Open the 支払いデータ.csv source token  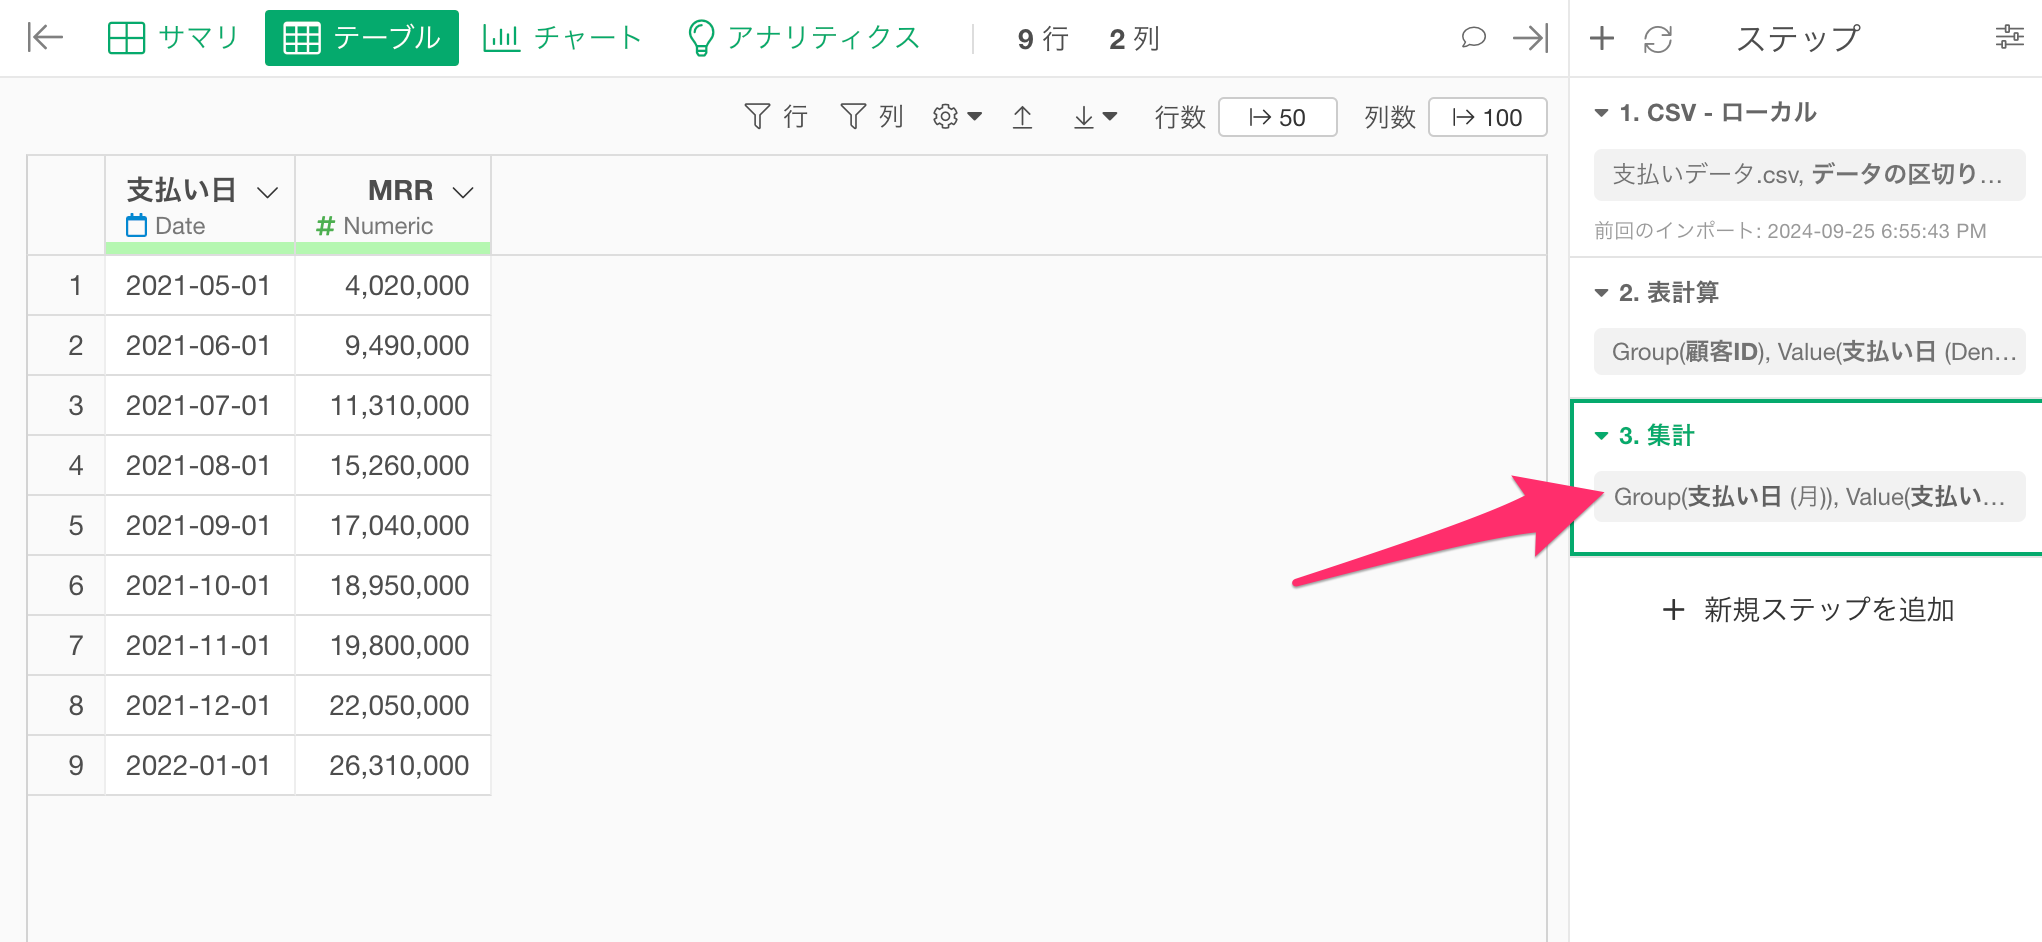[1809, 175]
